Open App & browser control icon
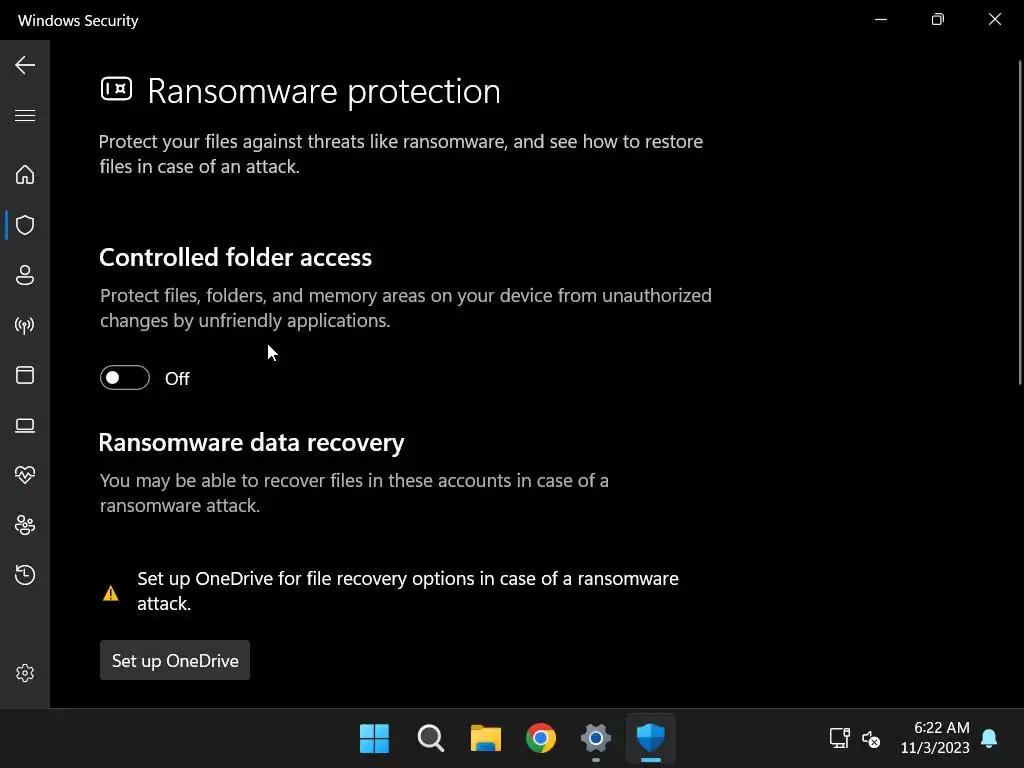Screen dimensions: 1024x768 pos(25,375)
